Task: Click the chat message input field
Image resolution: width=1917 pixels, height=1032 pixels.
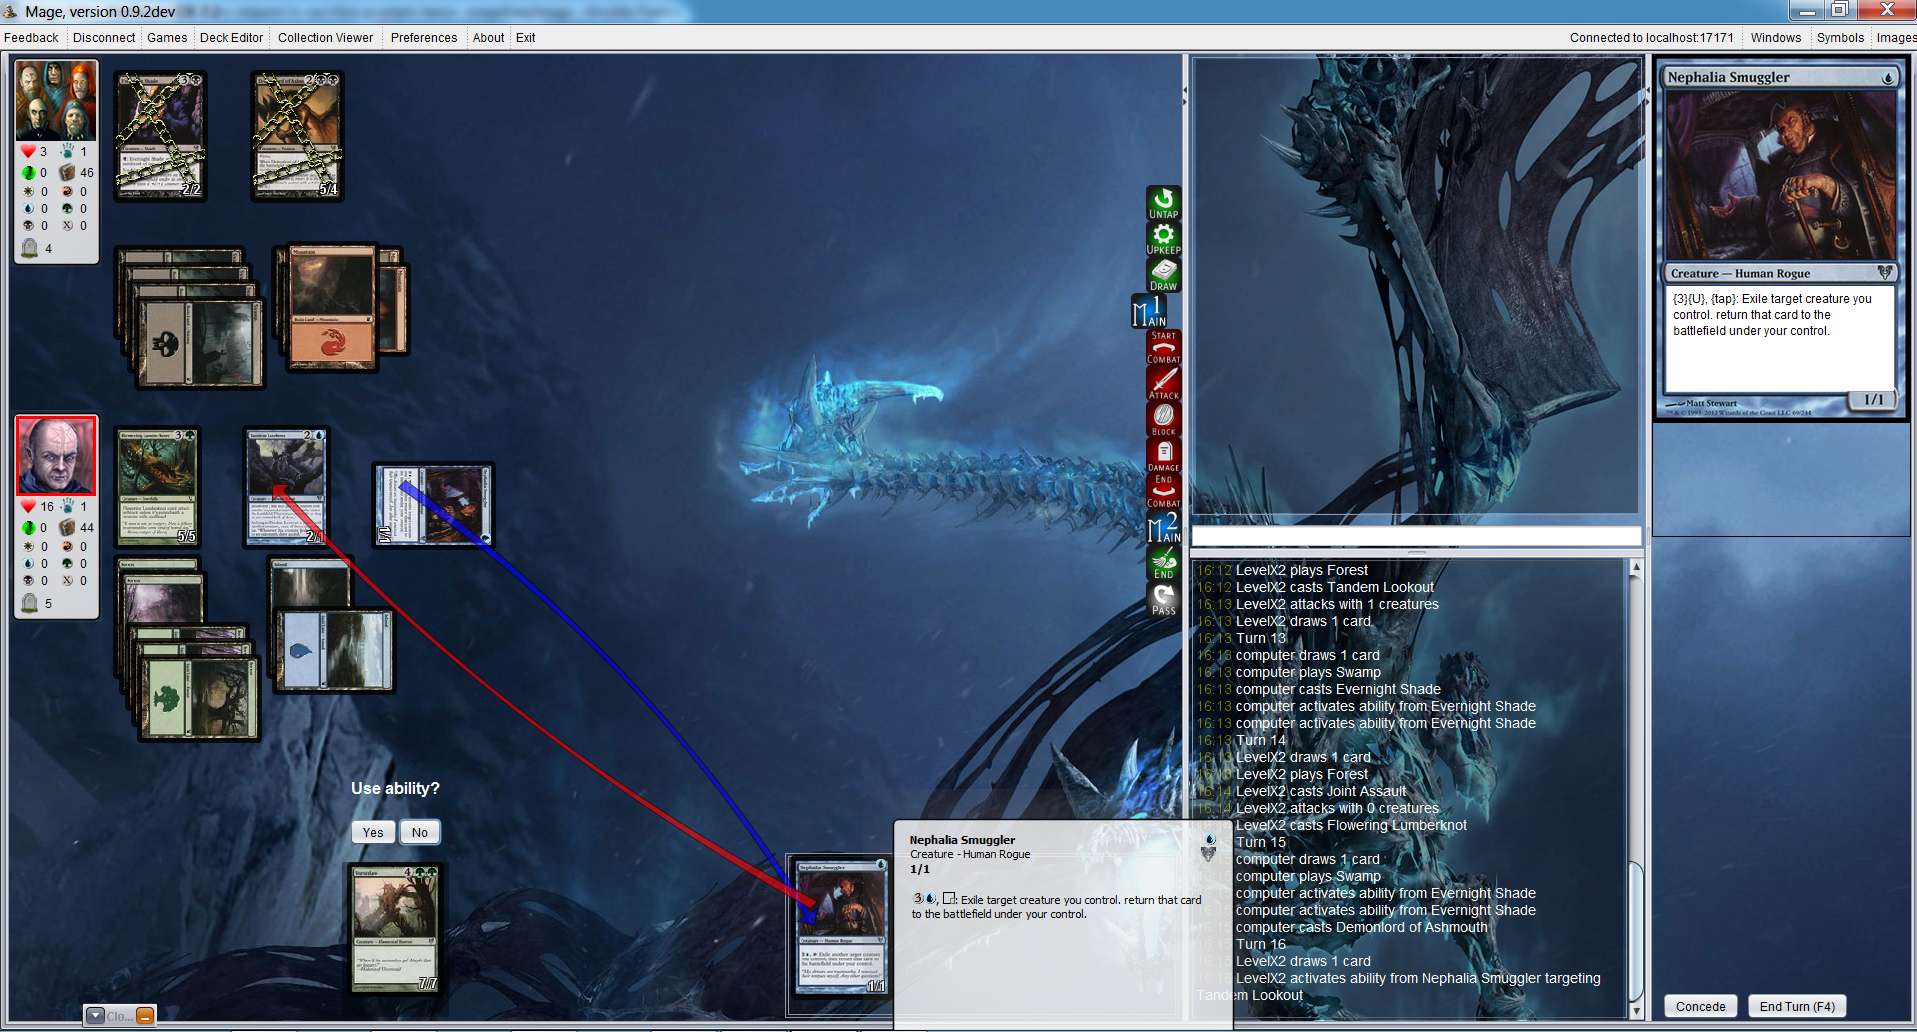Action: [x=1415, y=537]
